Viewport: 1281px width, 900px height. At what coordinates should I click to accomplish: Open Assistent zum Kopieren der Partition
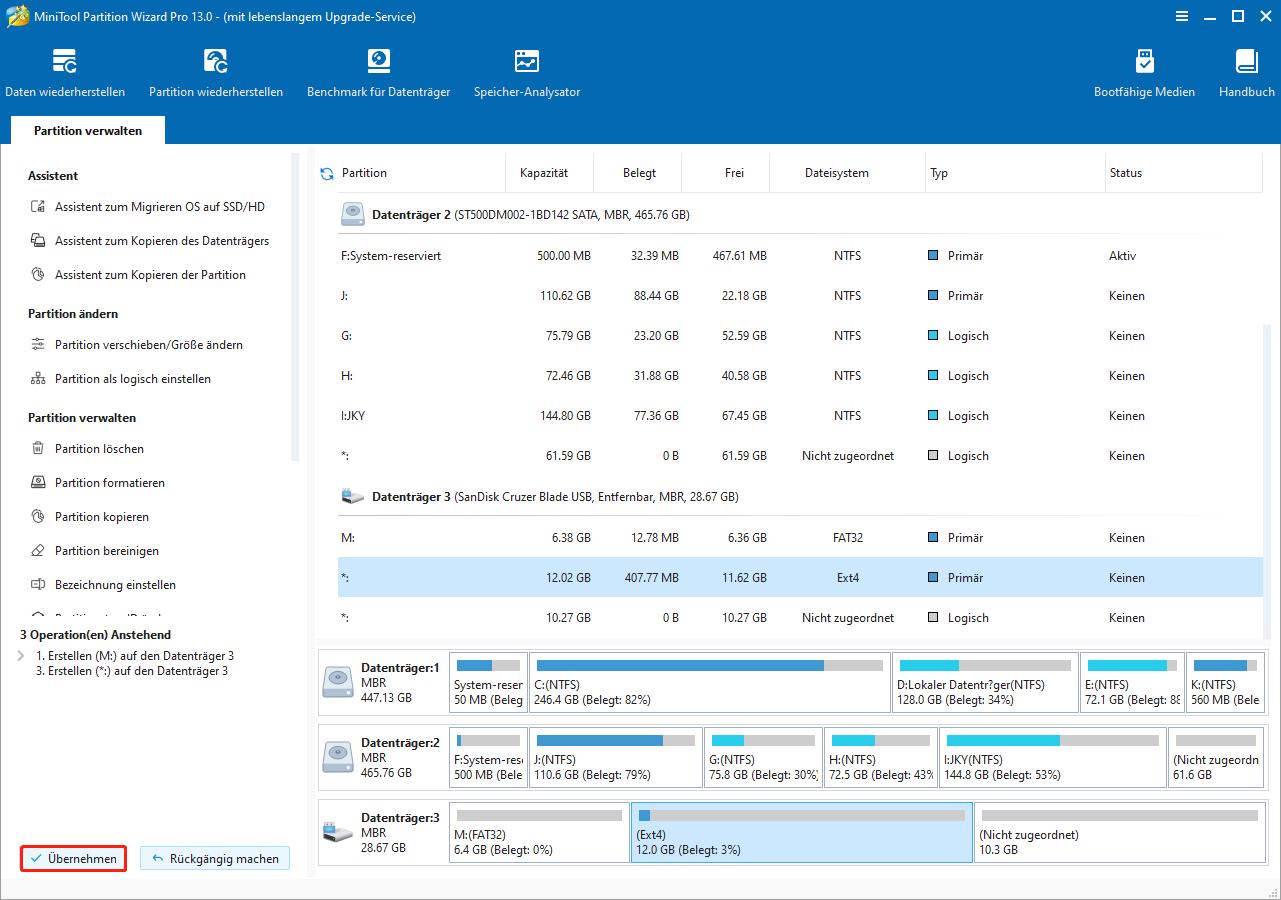coord(146,274)
